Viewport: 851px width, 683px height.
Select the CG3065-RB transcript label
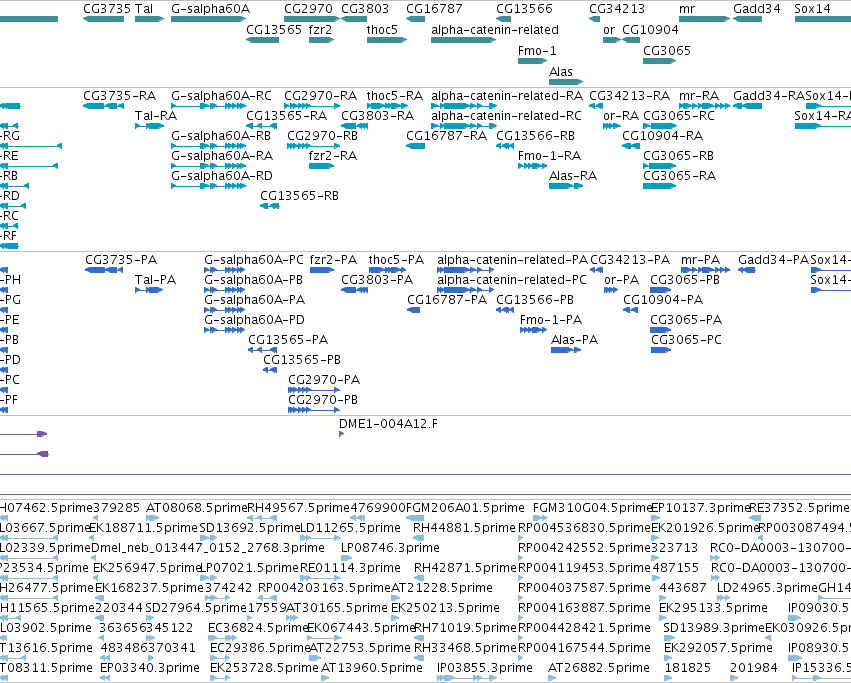coord(678,155)
